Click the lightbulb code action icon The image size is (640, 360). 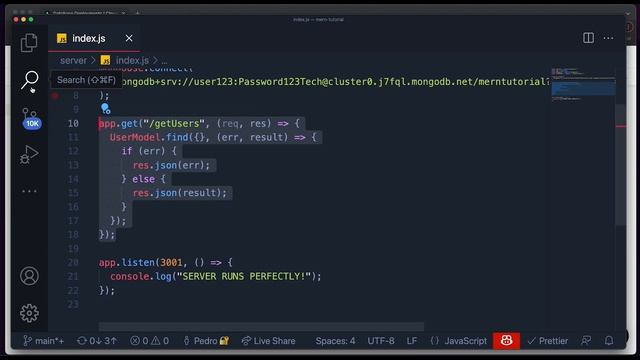(105, 108)
